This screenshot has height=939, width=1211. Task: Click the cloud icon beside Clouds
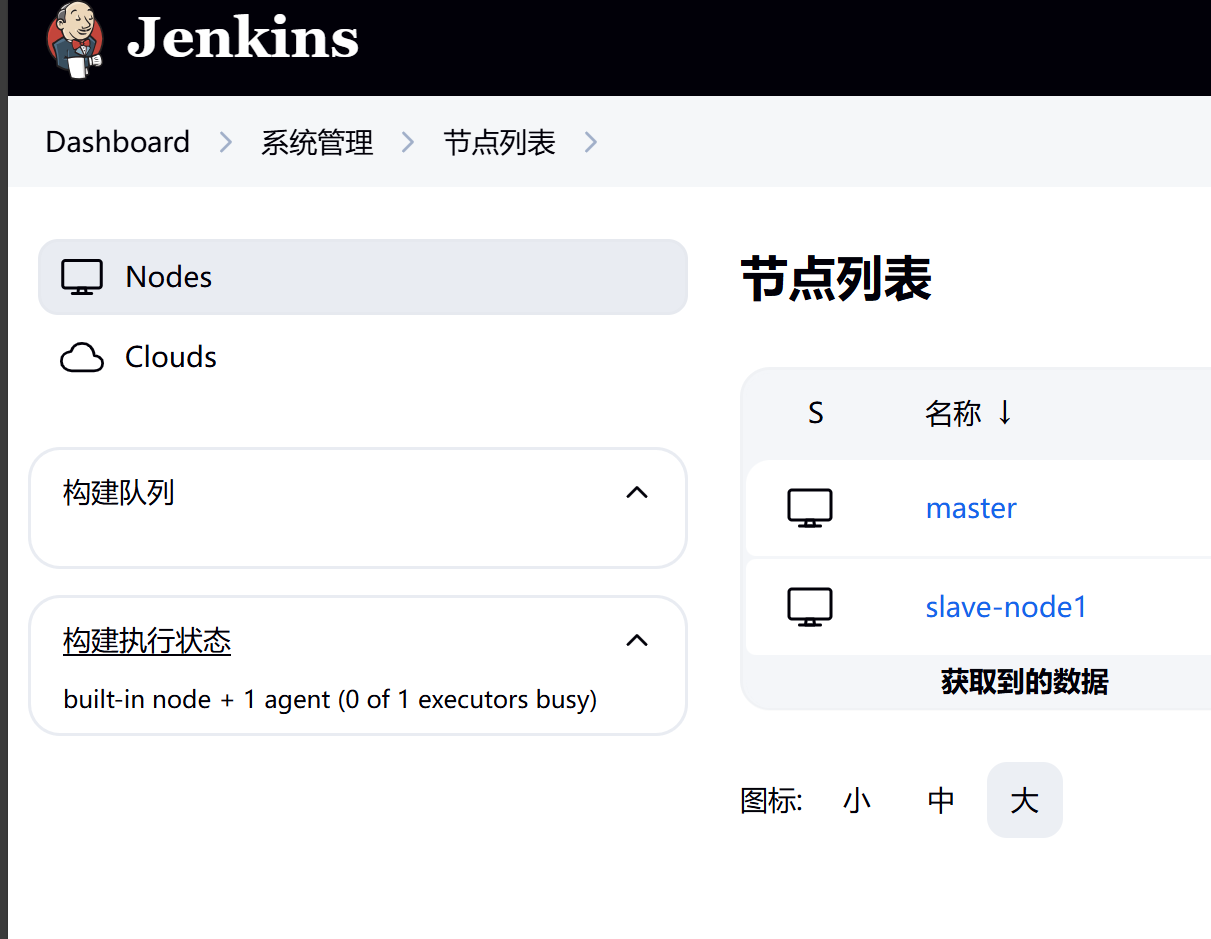pyautogui.click(x=82, y=358)
